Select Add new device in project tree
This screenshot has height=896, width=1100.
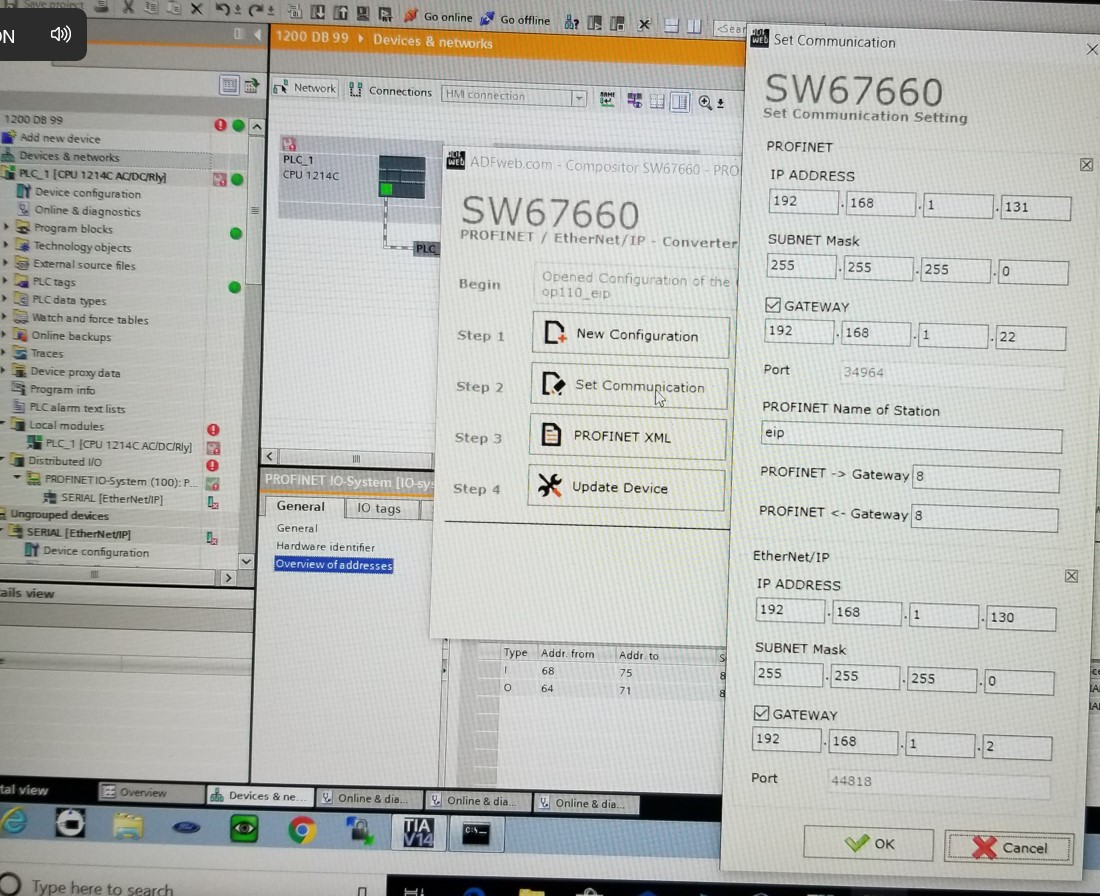(60, 138)
